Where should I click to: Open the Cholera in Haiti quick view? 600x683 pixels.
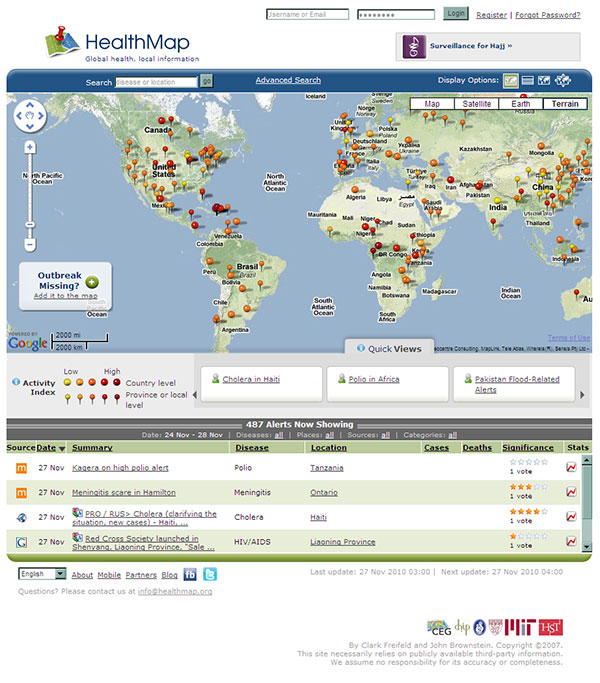pyautogui.click(x=251, y=379)
